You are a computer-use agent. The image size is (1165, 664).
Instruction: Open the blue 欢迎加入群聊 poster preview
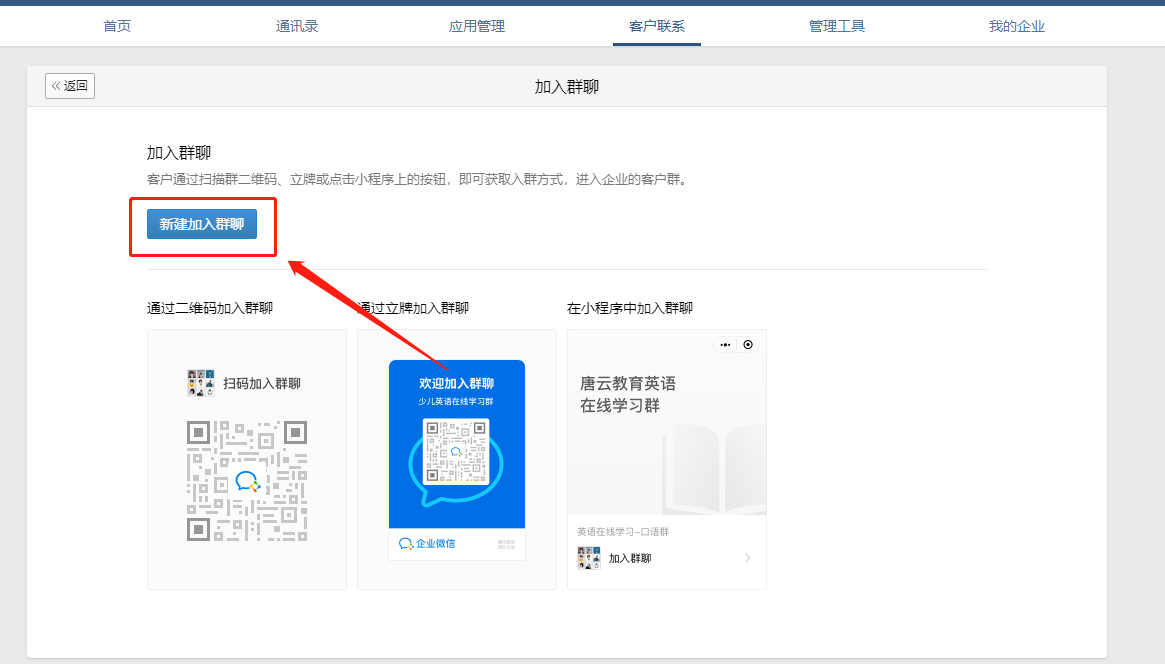457,460
